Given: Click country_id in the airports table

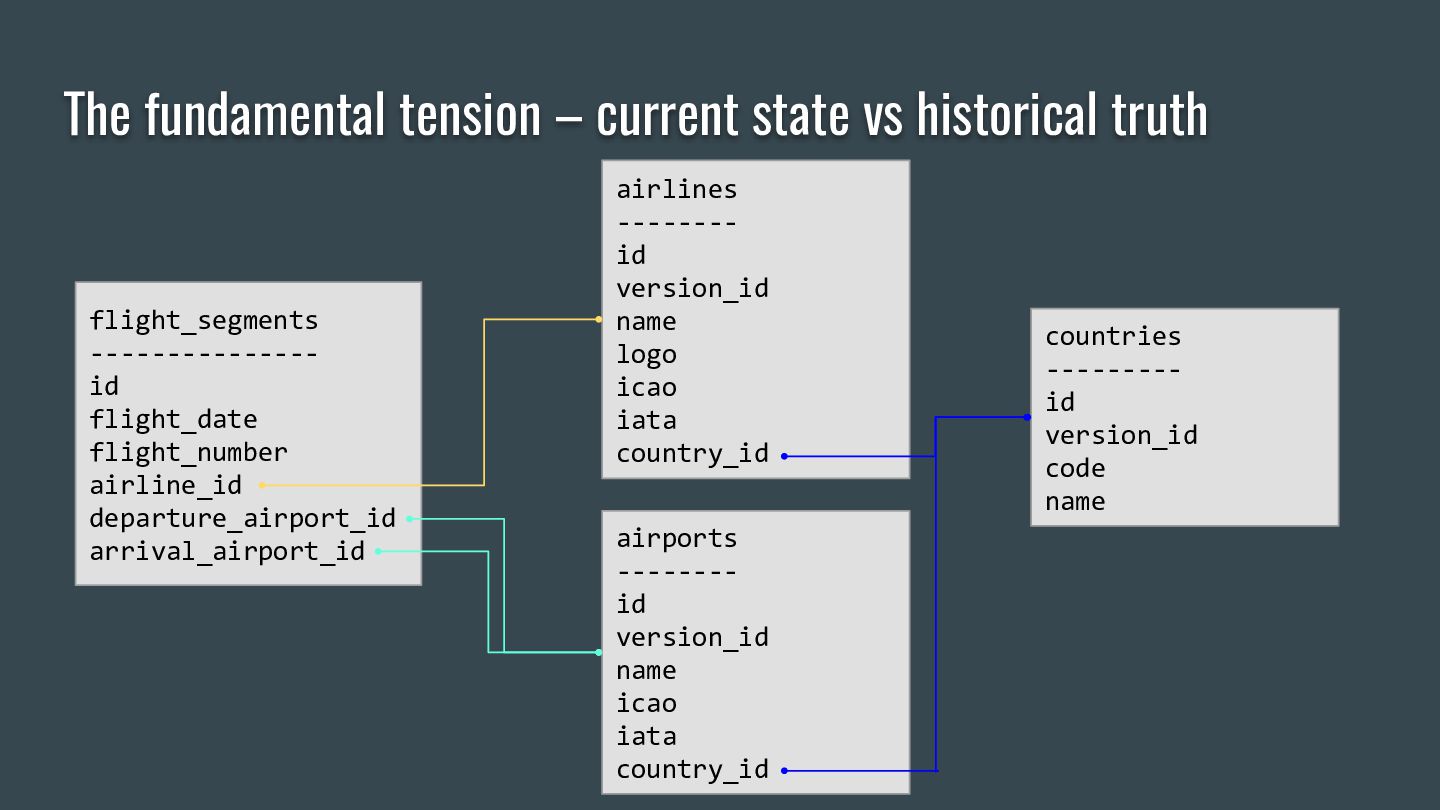Looking at the screenshot, I should pyautogui.click(x=693, y=770).
